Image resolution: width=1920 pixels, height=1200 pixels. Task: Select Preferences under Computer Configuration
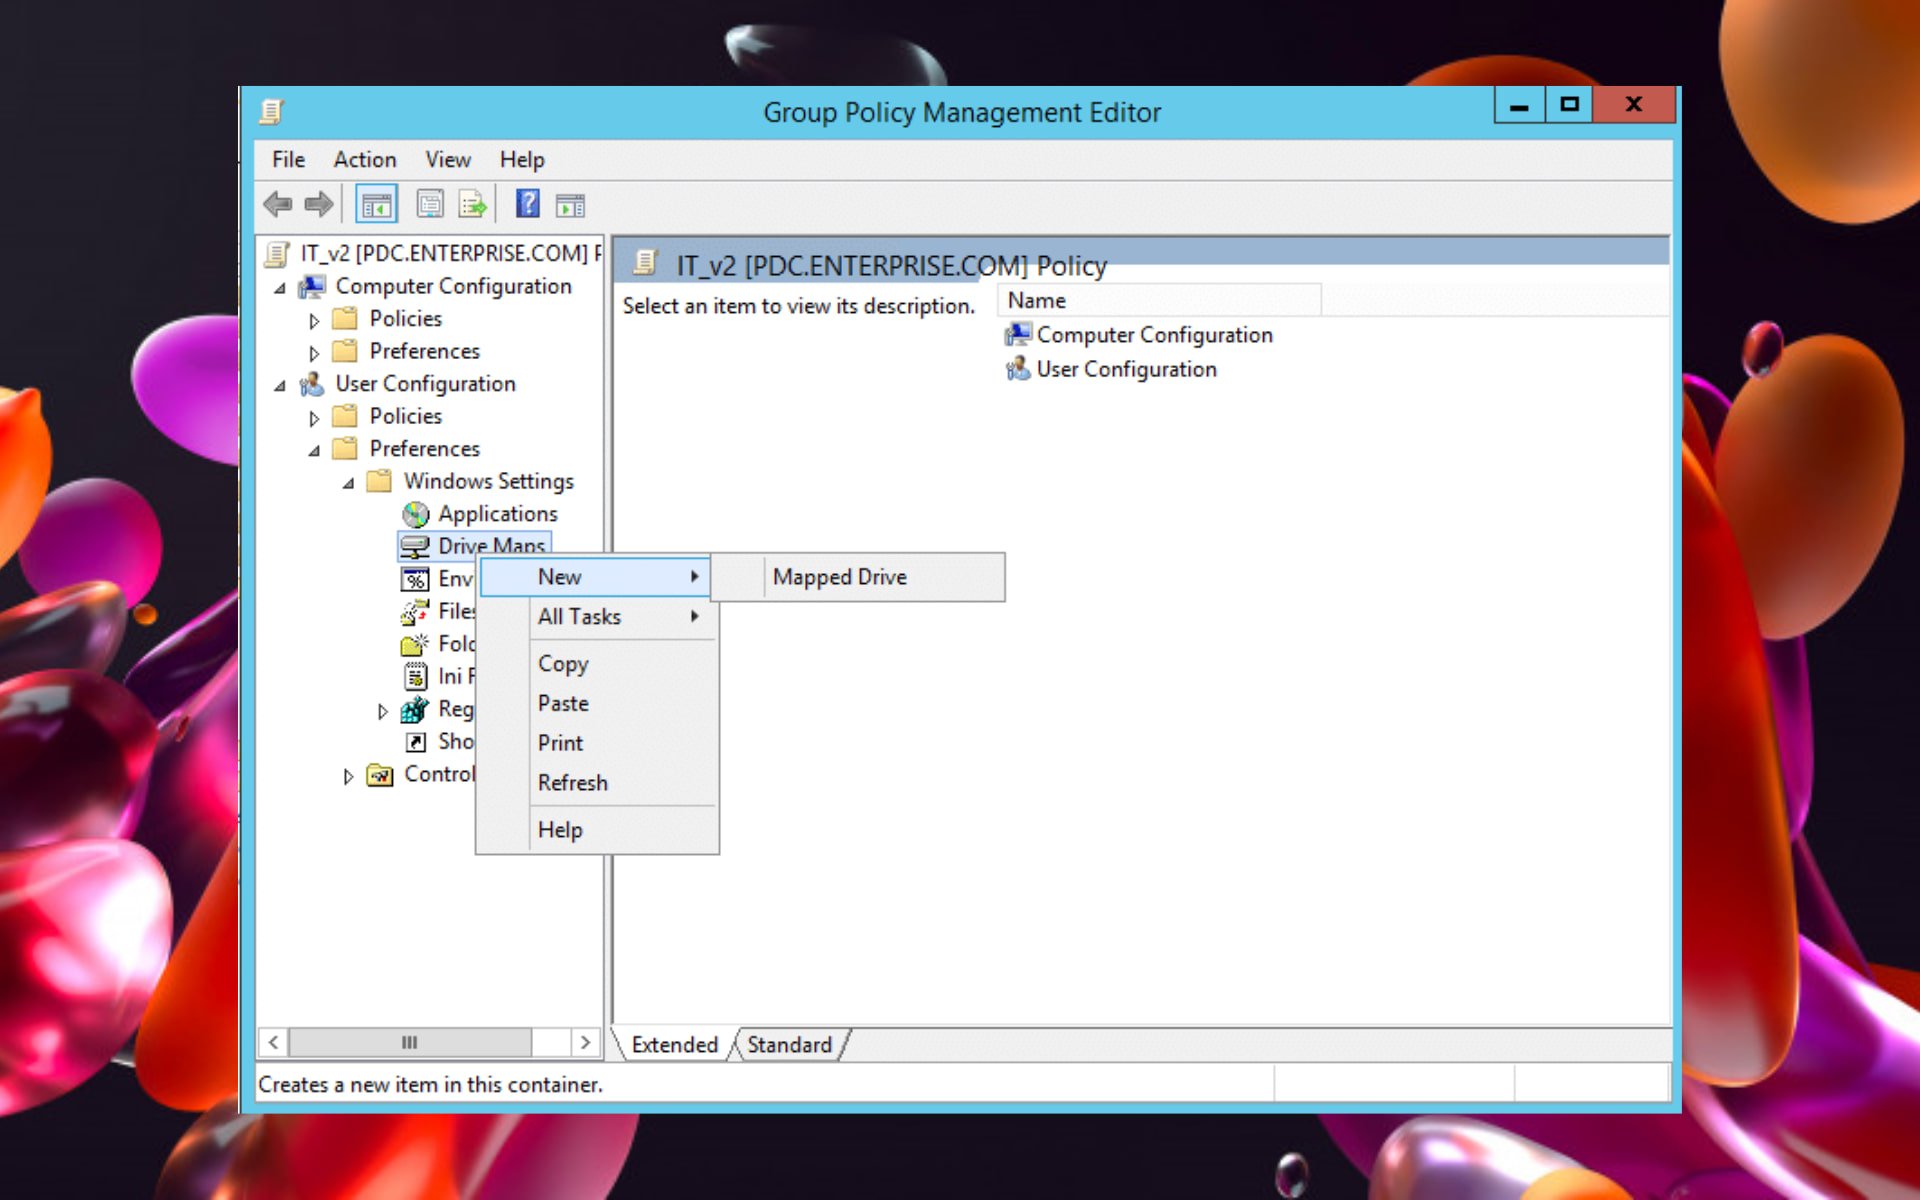pyautogui.click(x=424, y=351)
